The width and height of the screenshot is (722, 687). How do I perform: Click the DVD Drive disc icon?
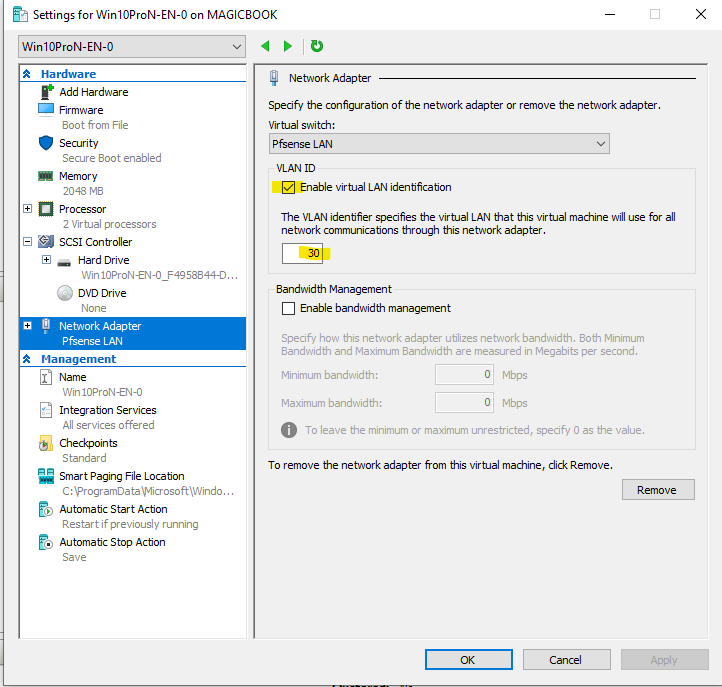coord(65,293)
